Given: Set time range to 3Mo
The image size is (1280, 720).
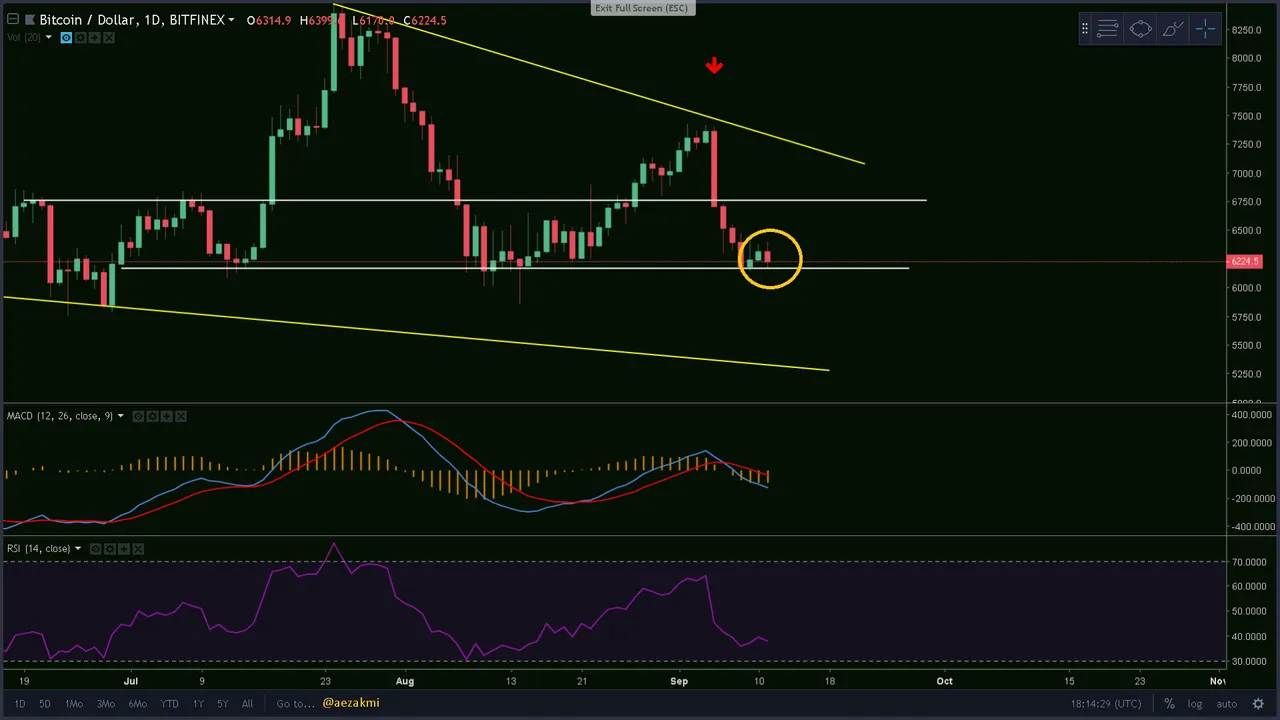Looking at the screenshot, I should [x=105, y=704].
